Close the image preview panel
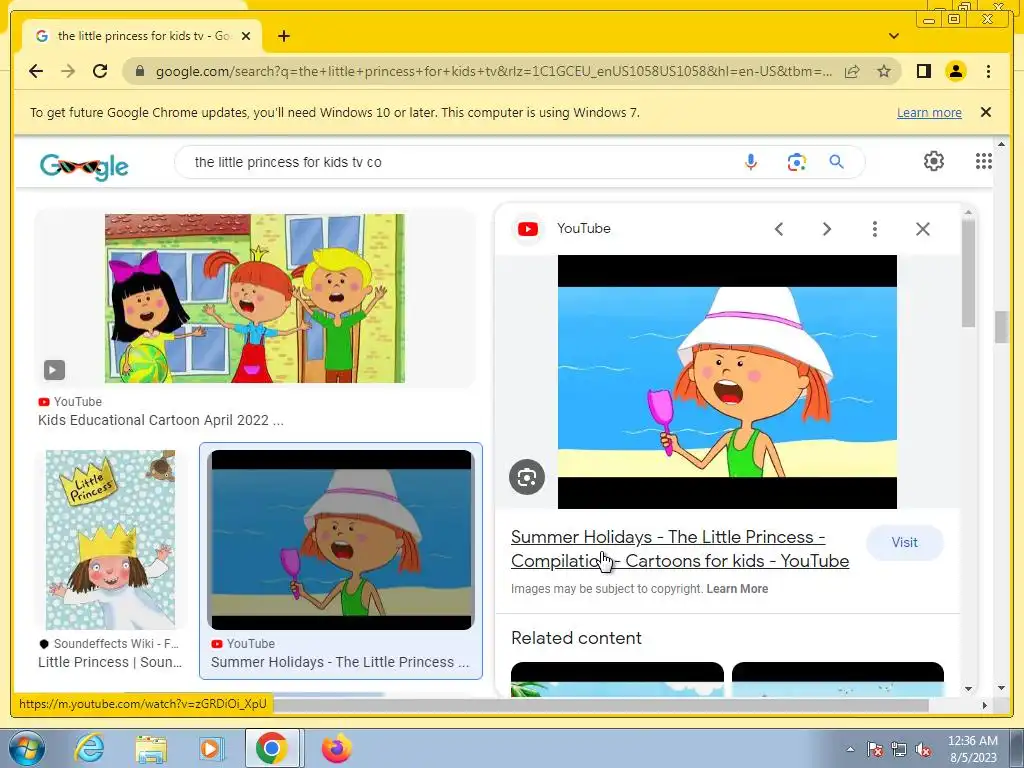Screen dimensions: 1024x768 coord(923,229)
